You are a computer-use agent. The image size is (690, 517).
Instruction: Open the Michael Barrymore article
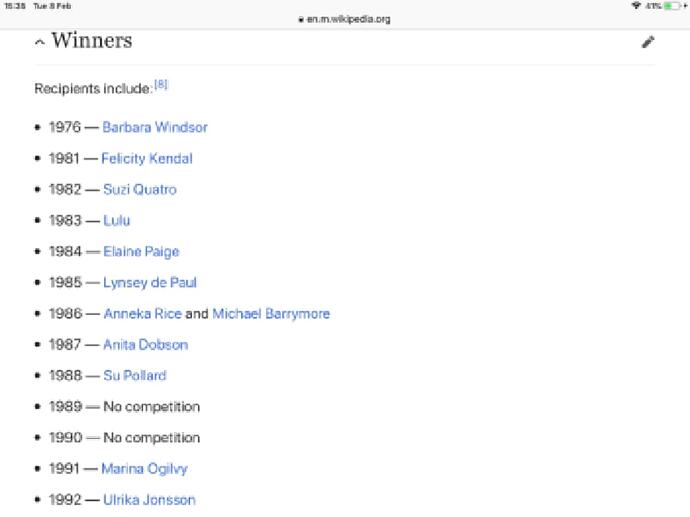click(x=270, y=313)
